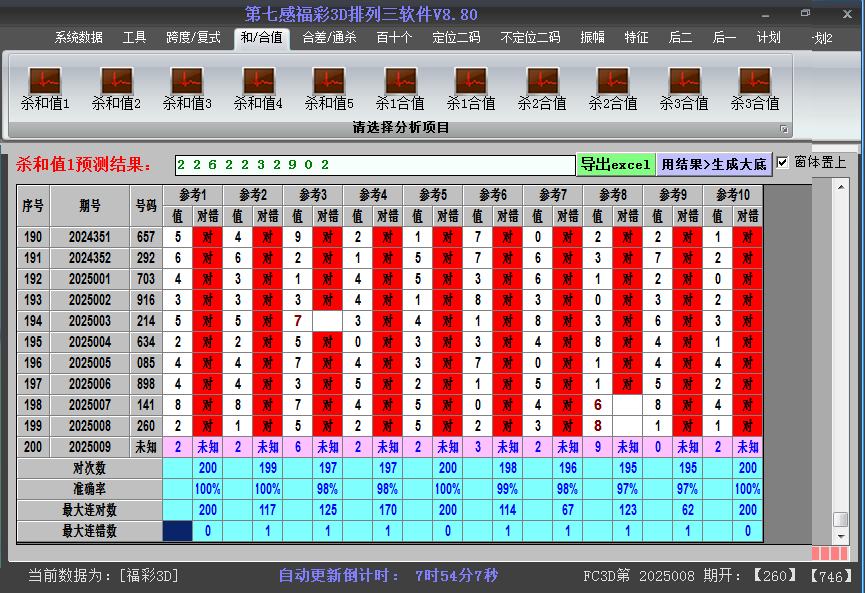The width and height of the screenshot is (865, 593).
Task: Select period cell 2024351
Action: (x=90, y=237)
